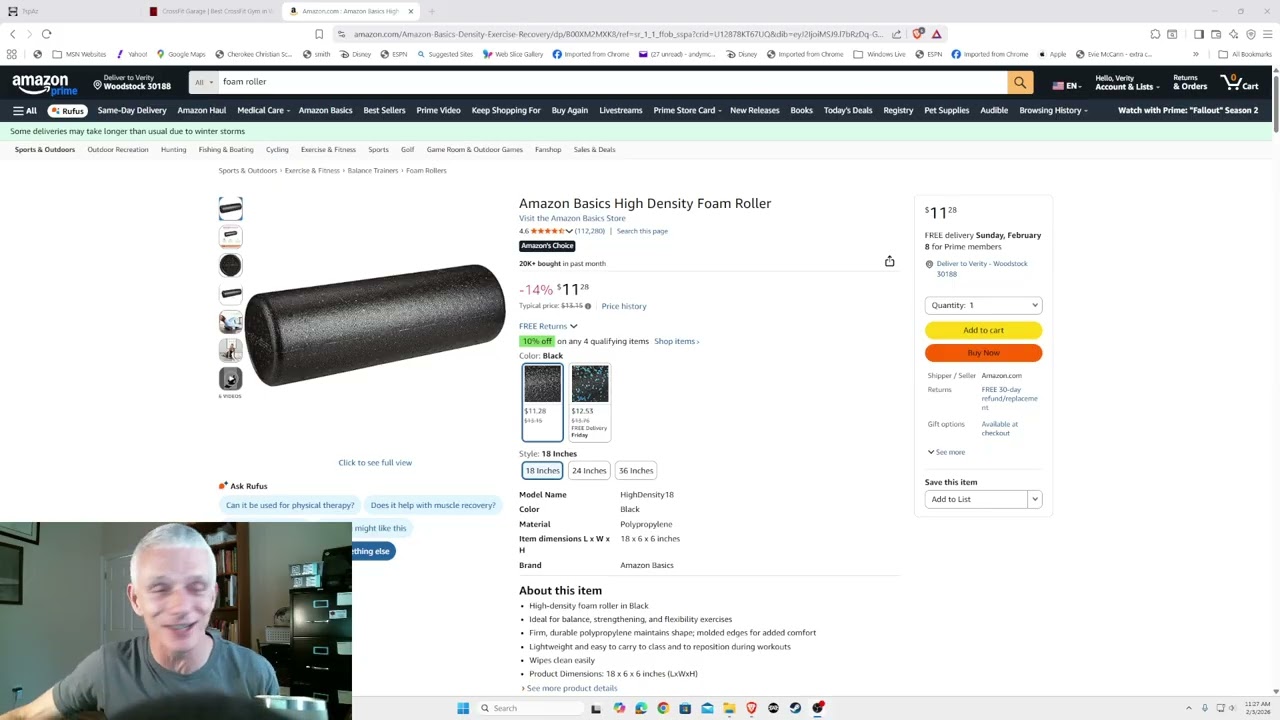Click the Brave Shields icon in address bar

click(x=918, y=34)
